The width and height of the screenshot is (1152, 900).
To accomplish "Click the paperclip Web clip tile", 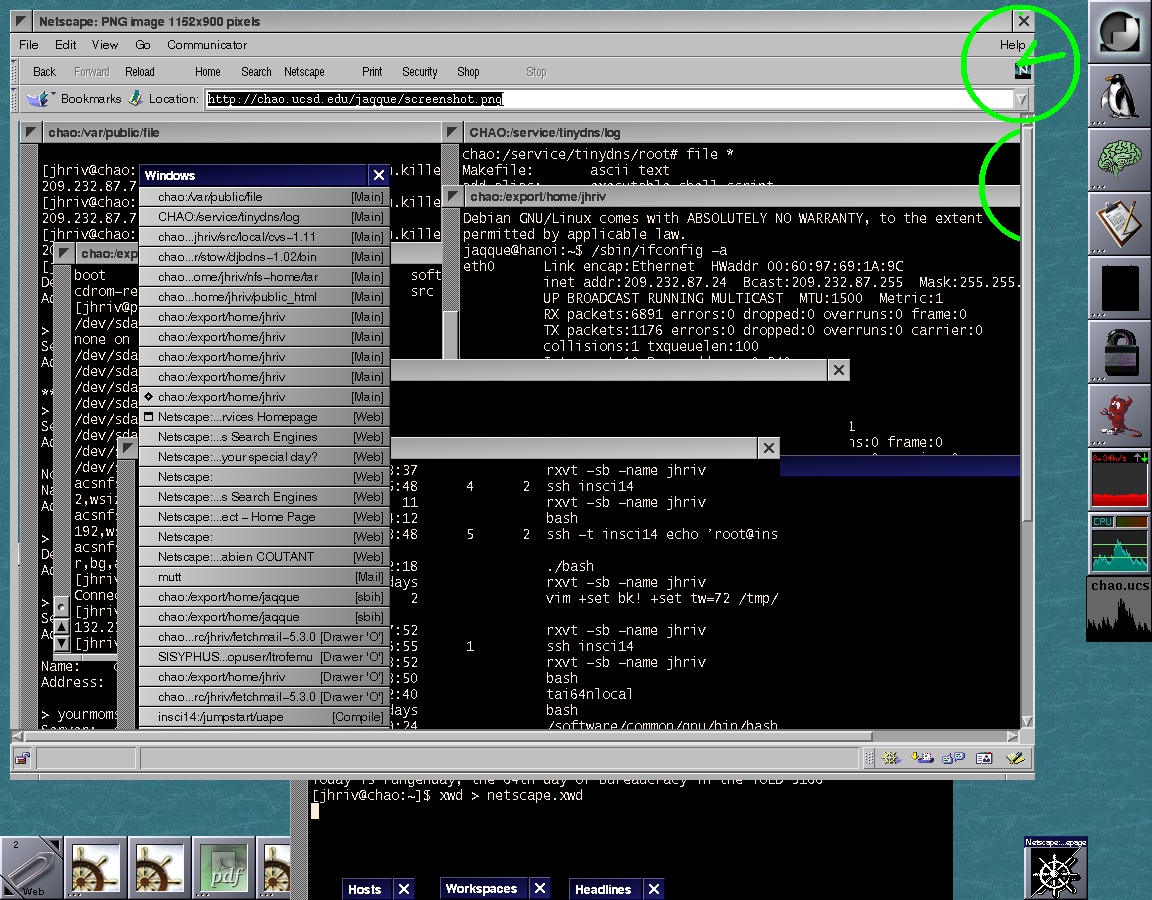I will [x=30, y=868].
